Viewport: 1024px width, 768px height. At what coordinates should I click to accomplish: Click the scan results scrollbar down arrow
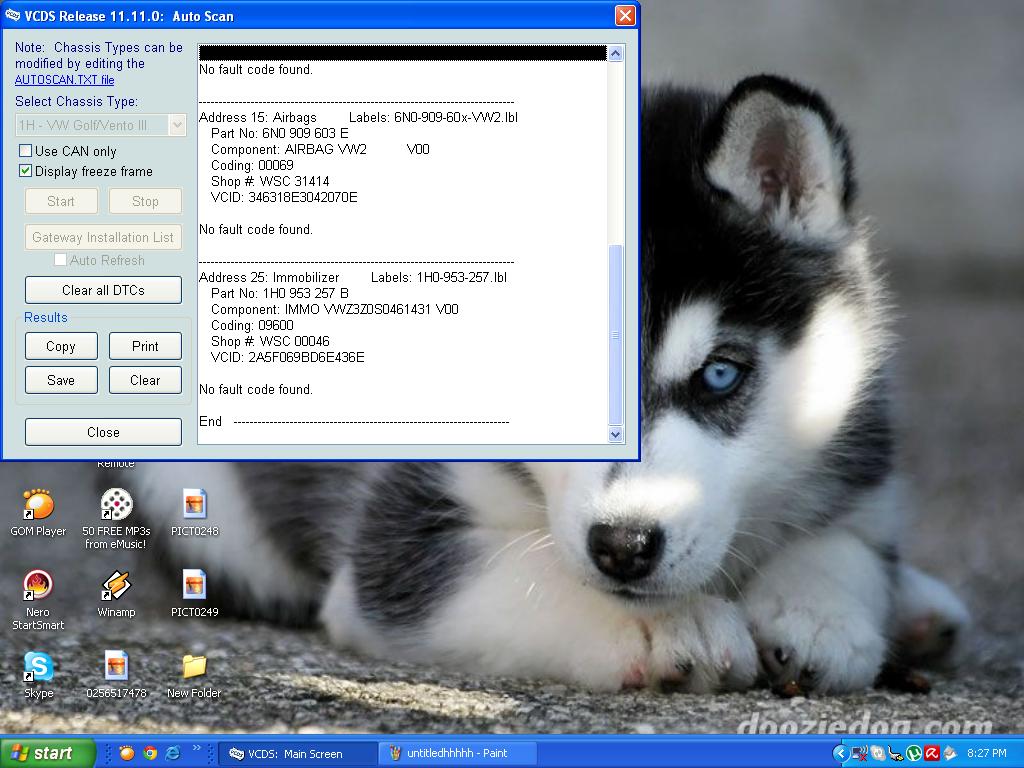[x=615, y=434]
